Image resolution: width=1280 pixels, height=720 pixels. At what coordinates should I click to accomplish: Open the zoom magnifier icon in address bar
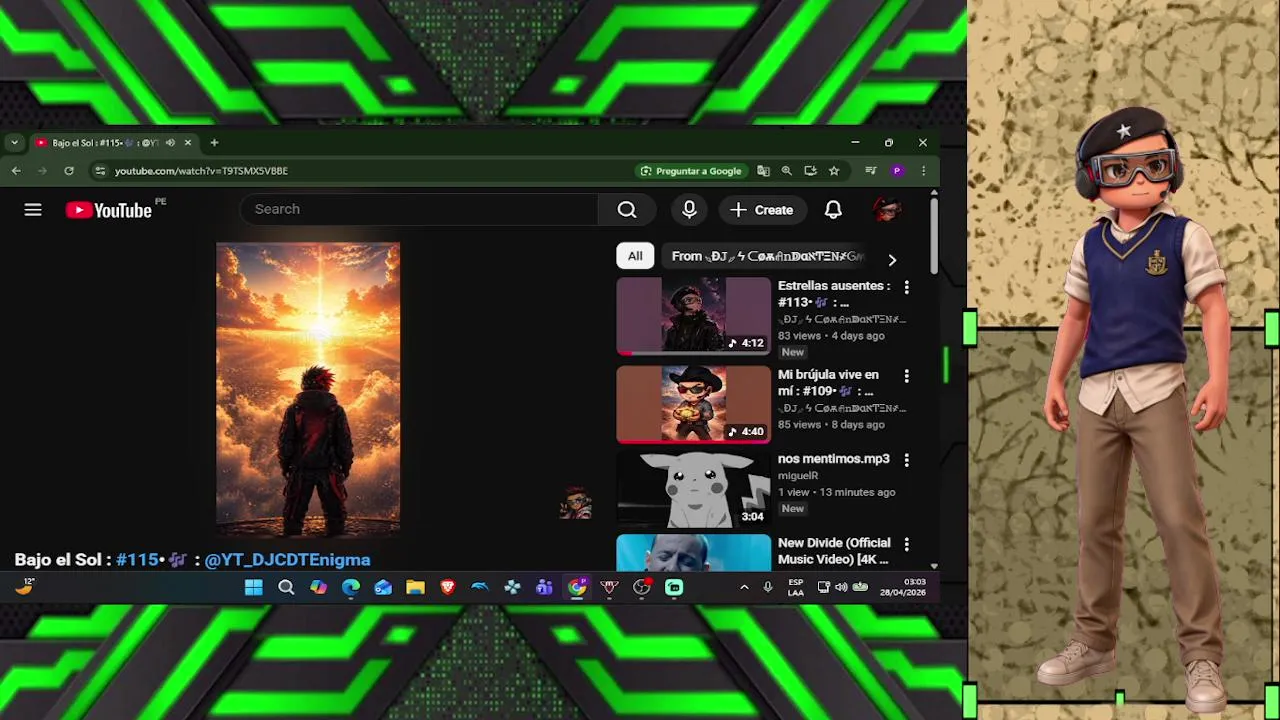coord(787,171)
